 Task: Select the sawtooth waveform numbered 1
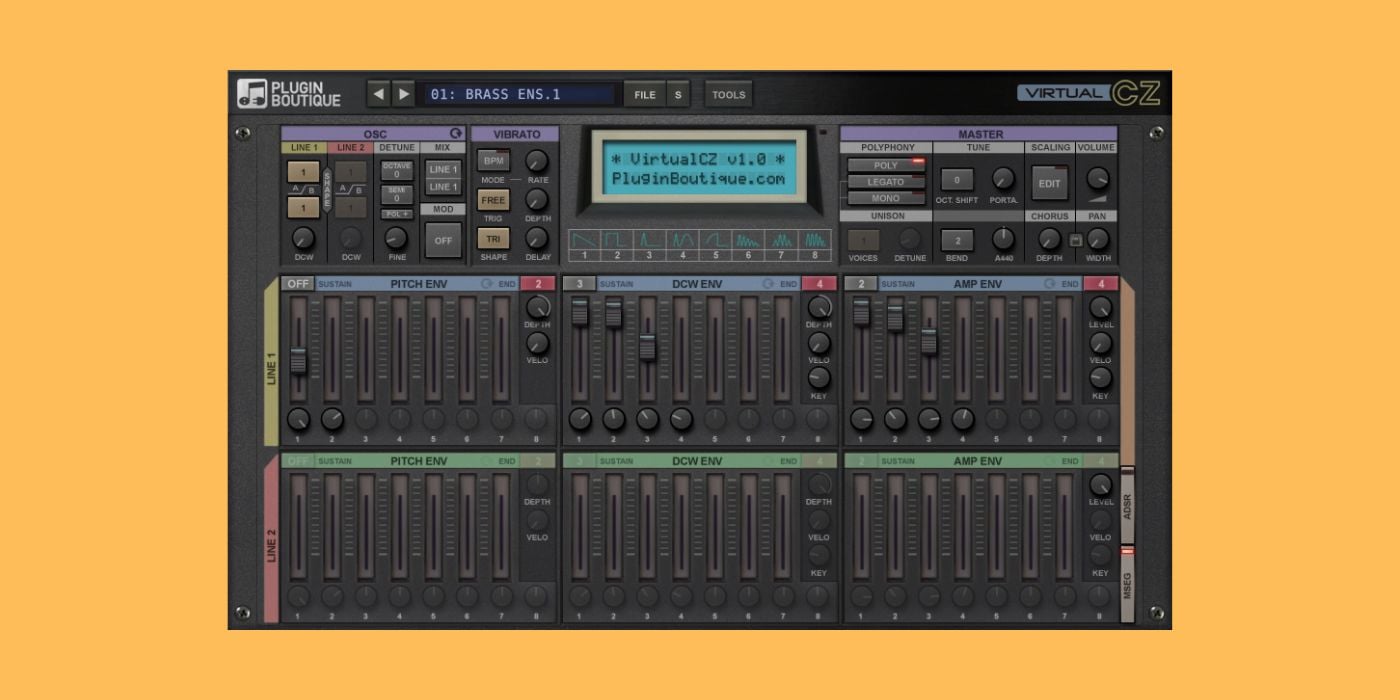584,242
